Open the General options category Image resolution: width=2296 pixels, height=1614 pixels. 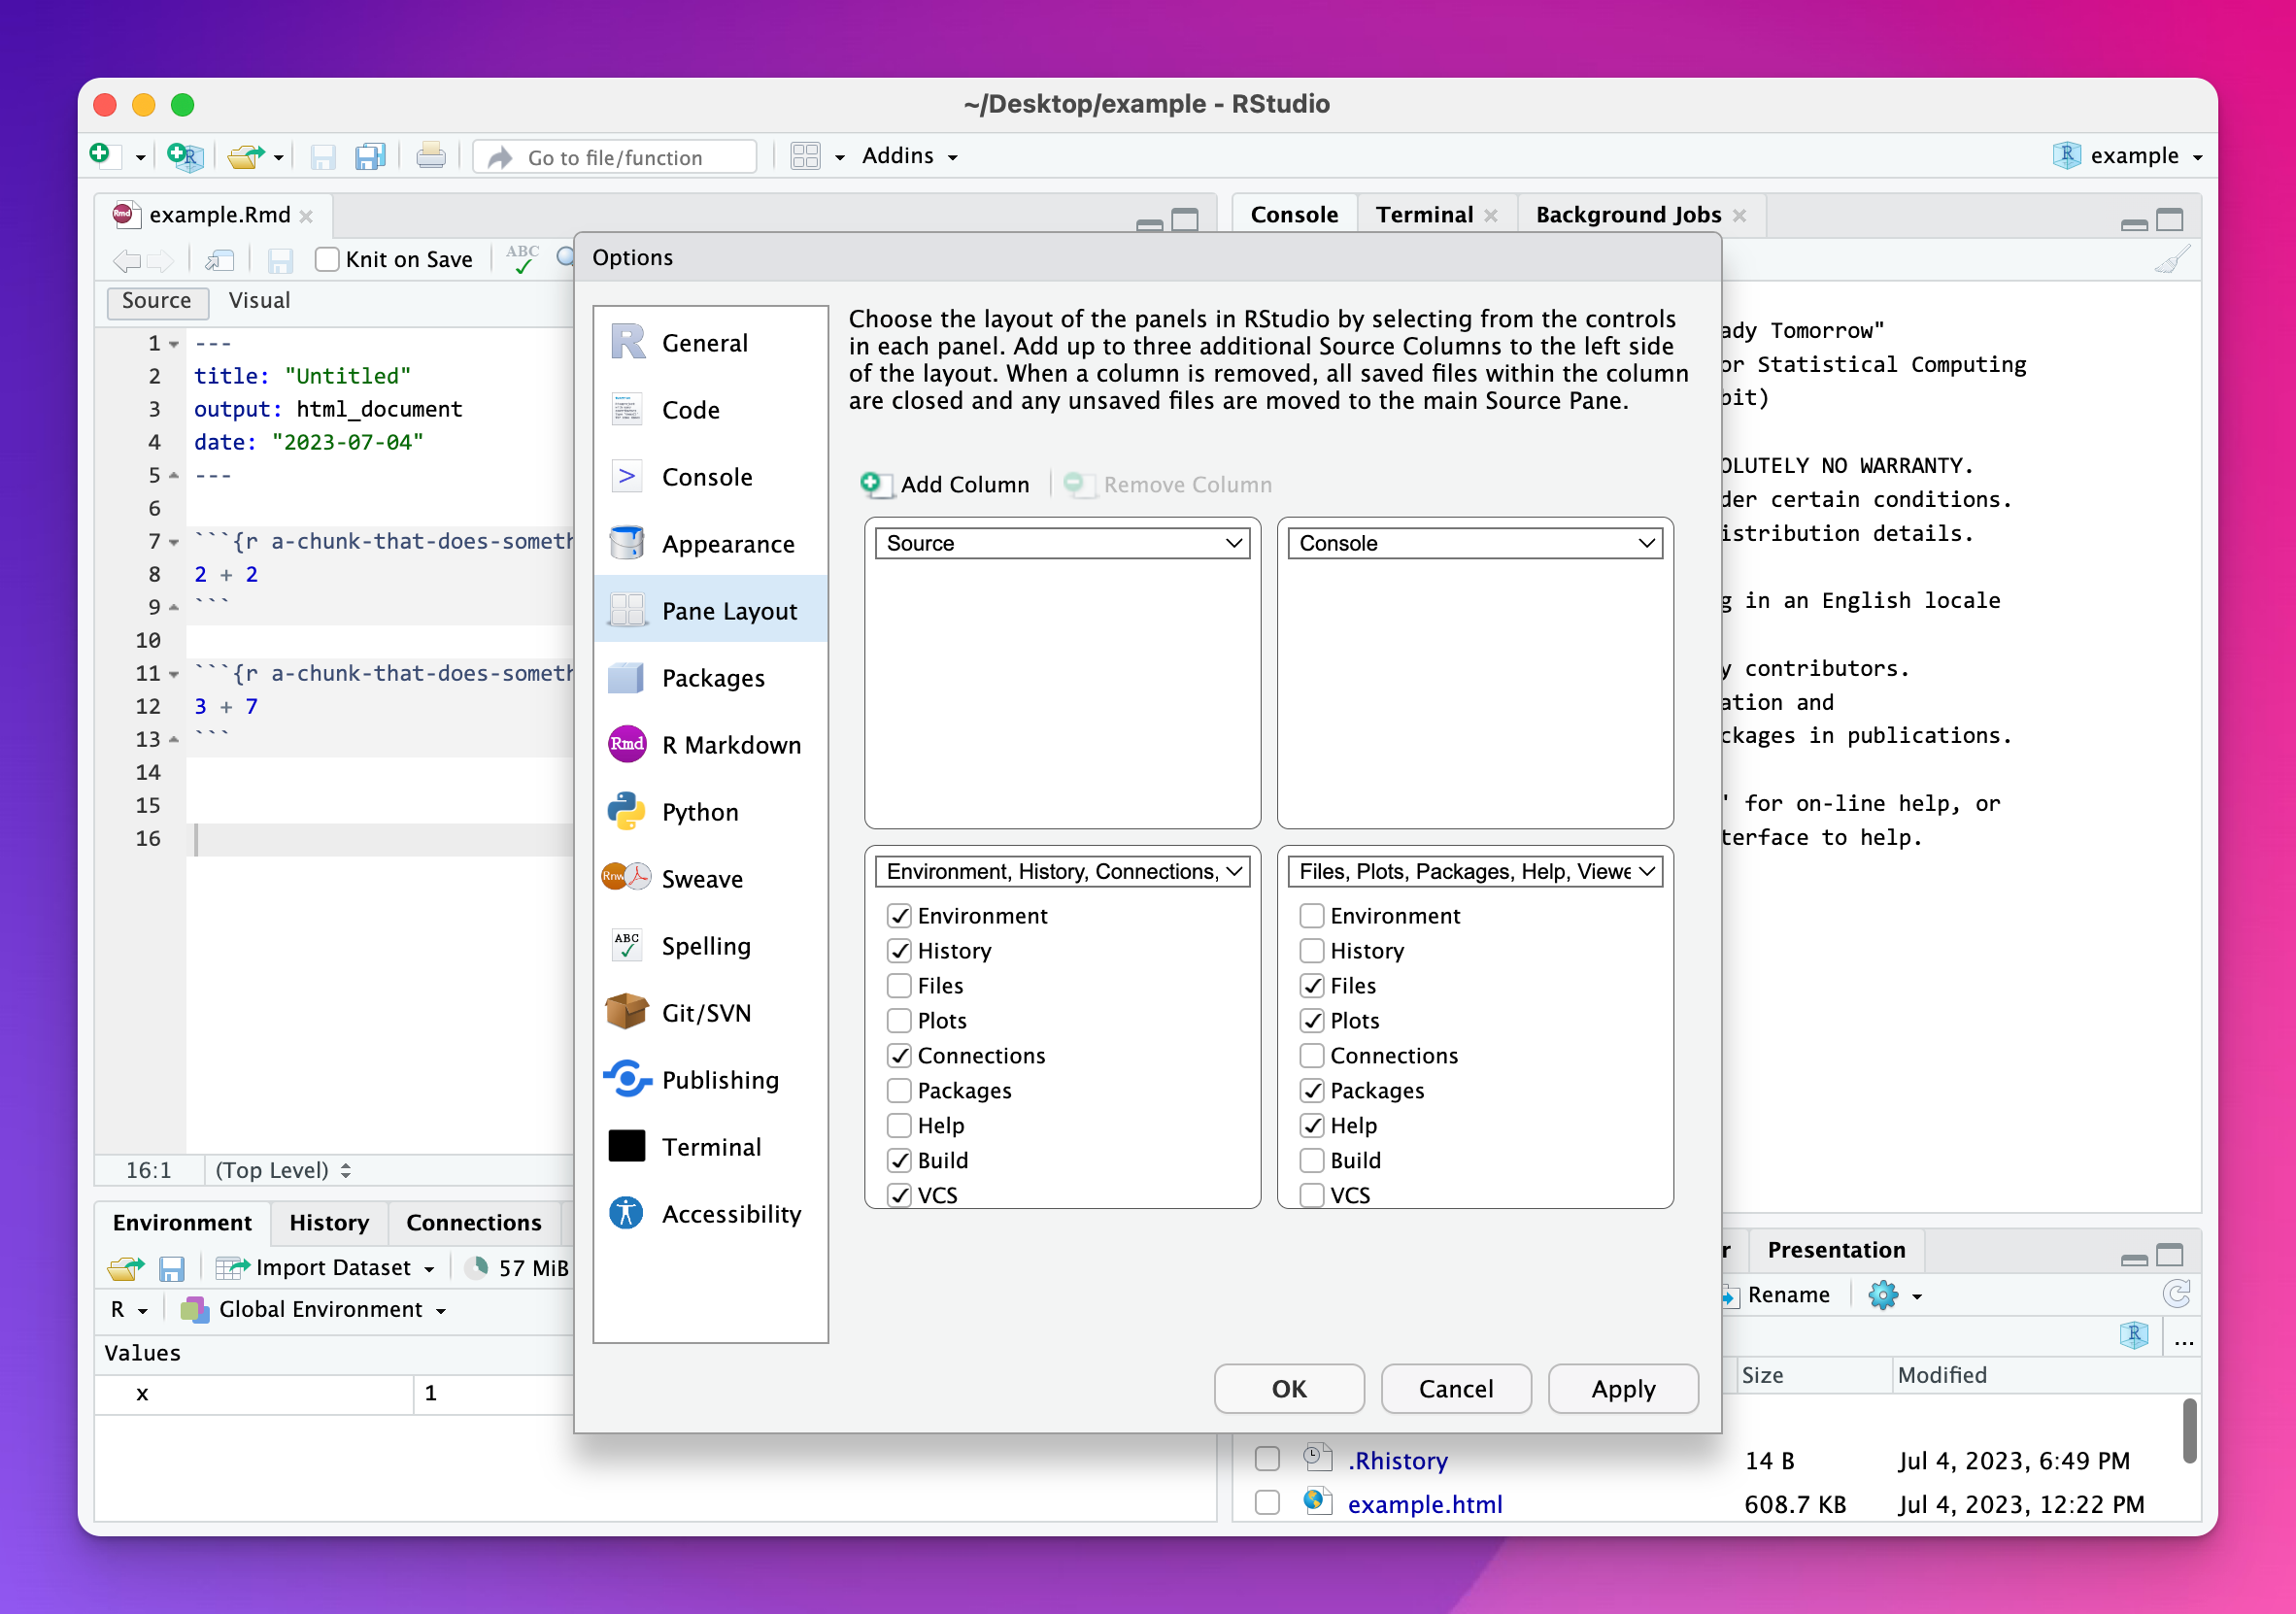710,343
